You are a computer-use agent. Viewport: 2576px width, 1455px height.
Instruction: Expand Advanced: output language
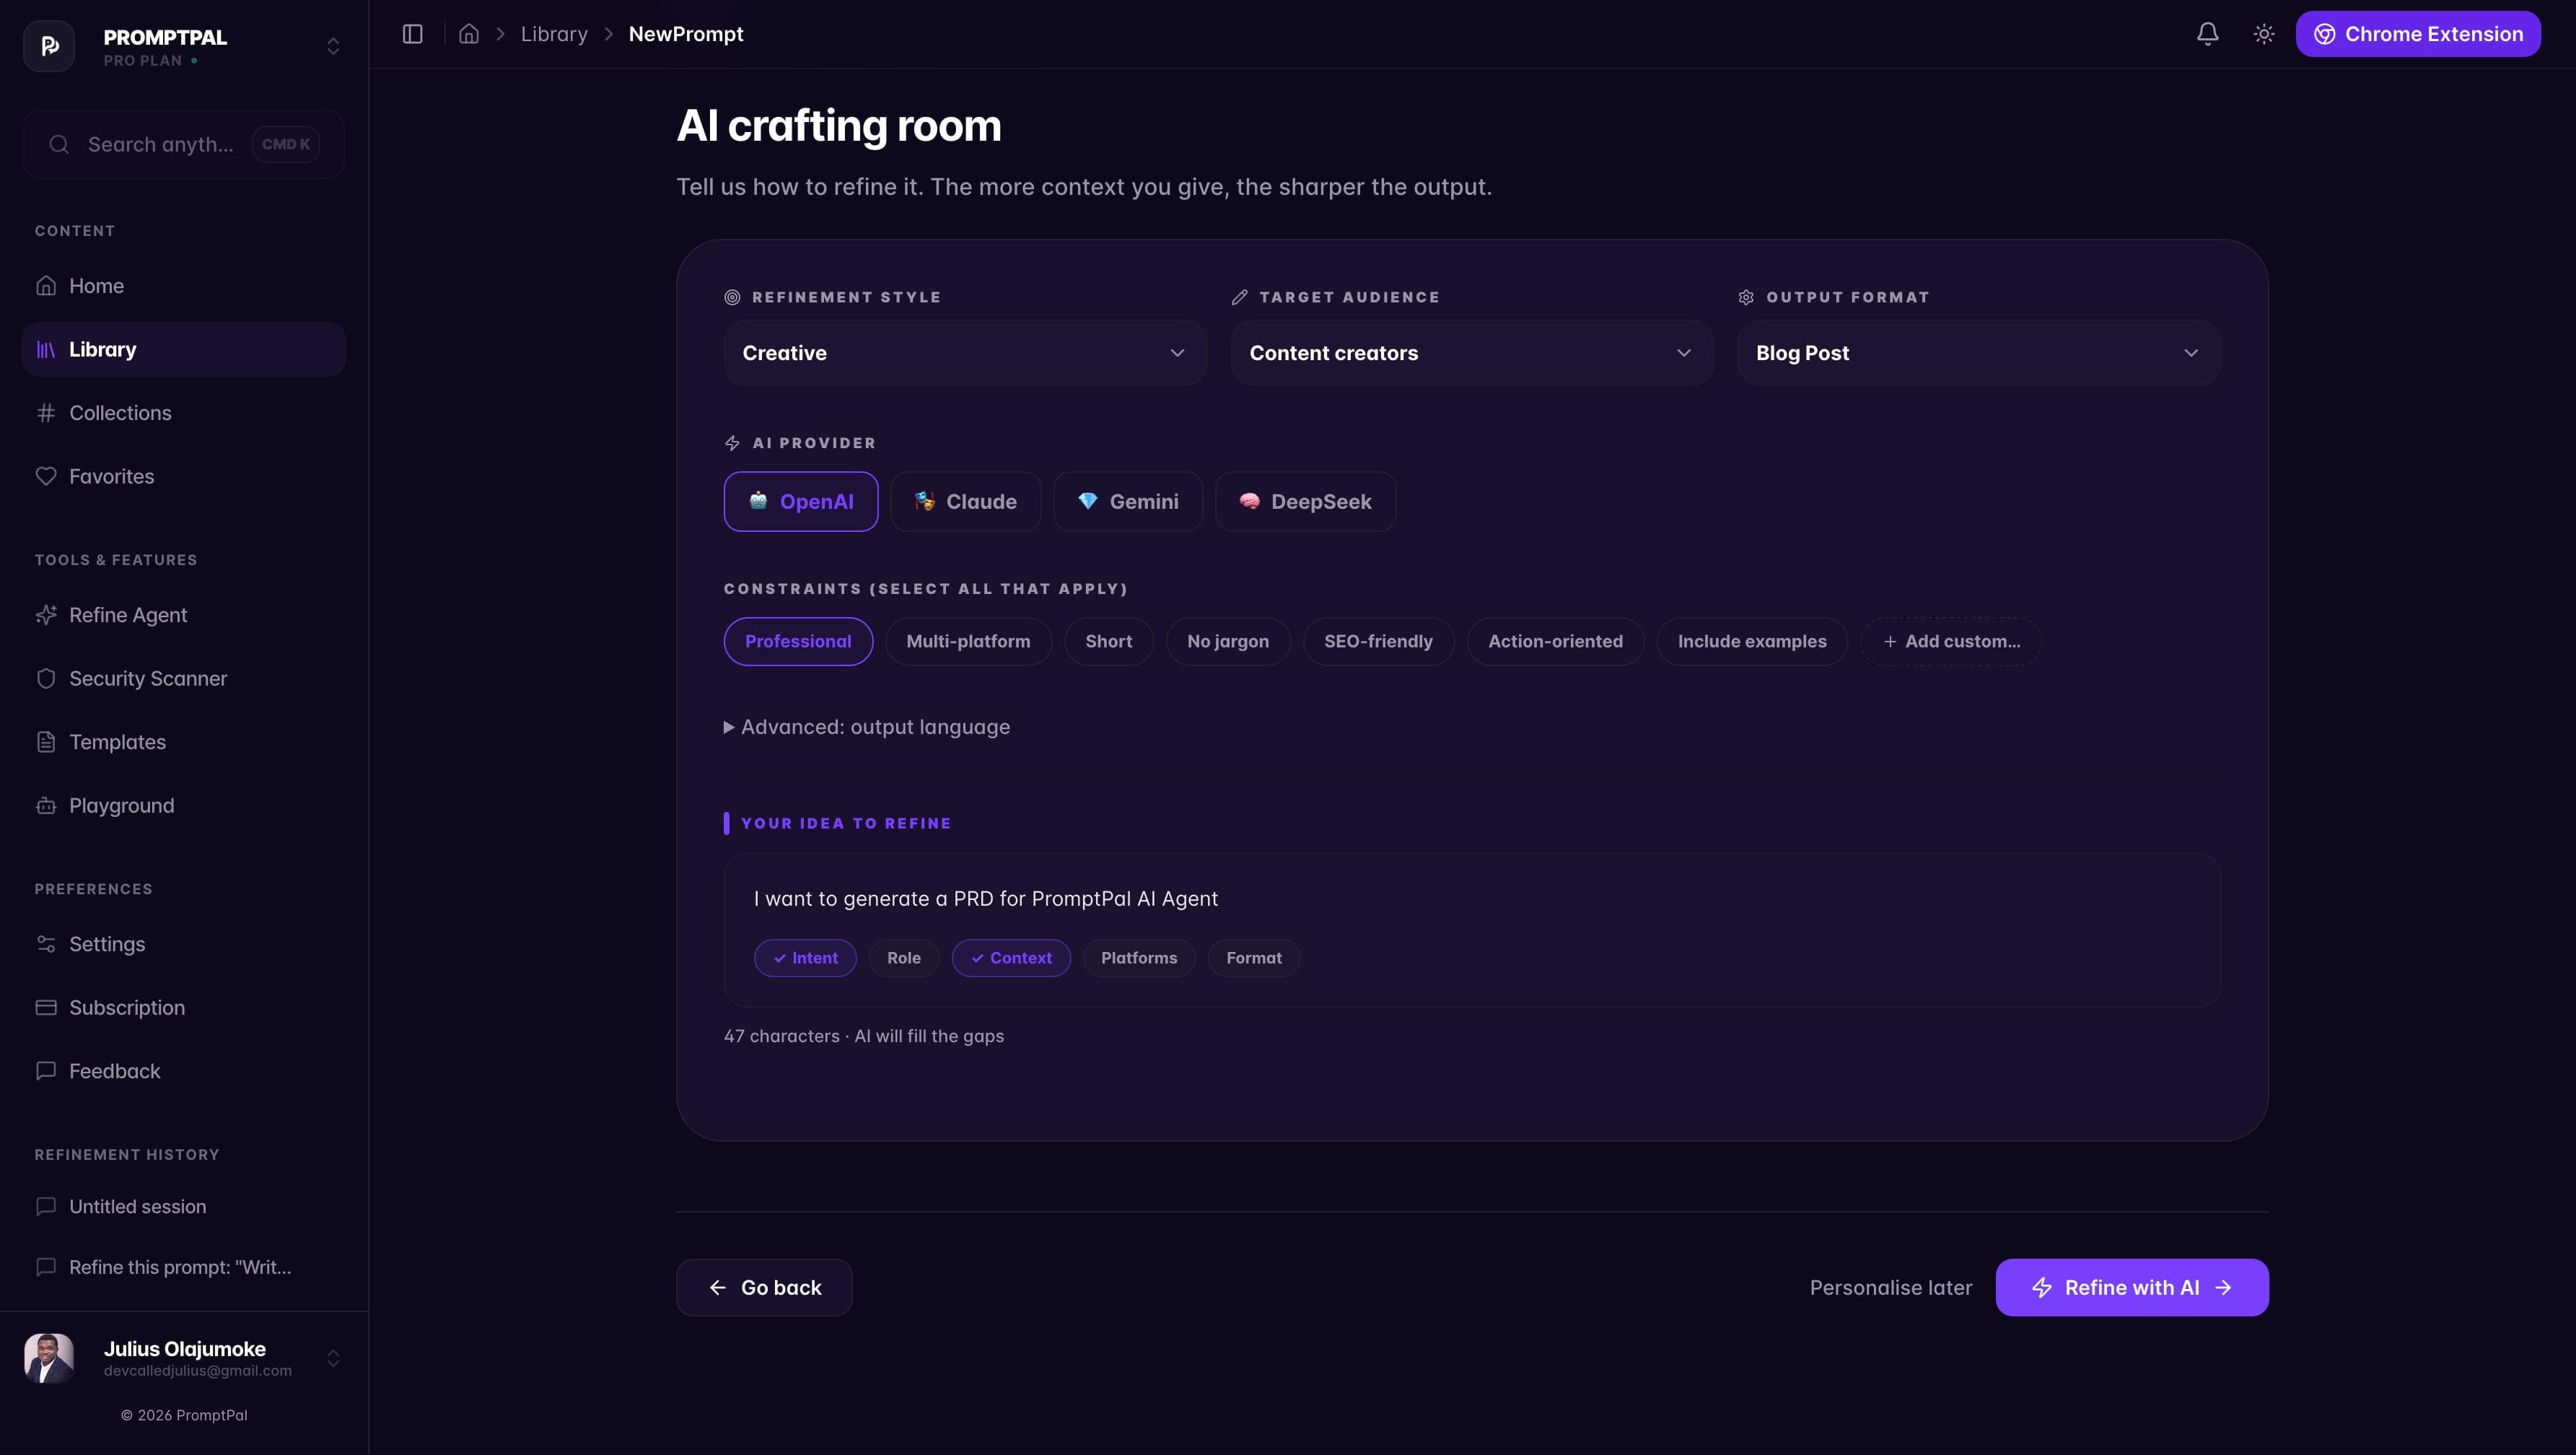[x=867, y=727]
